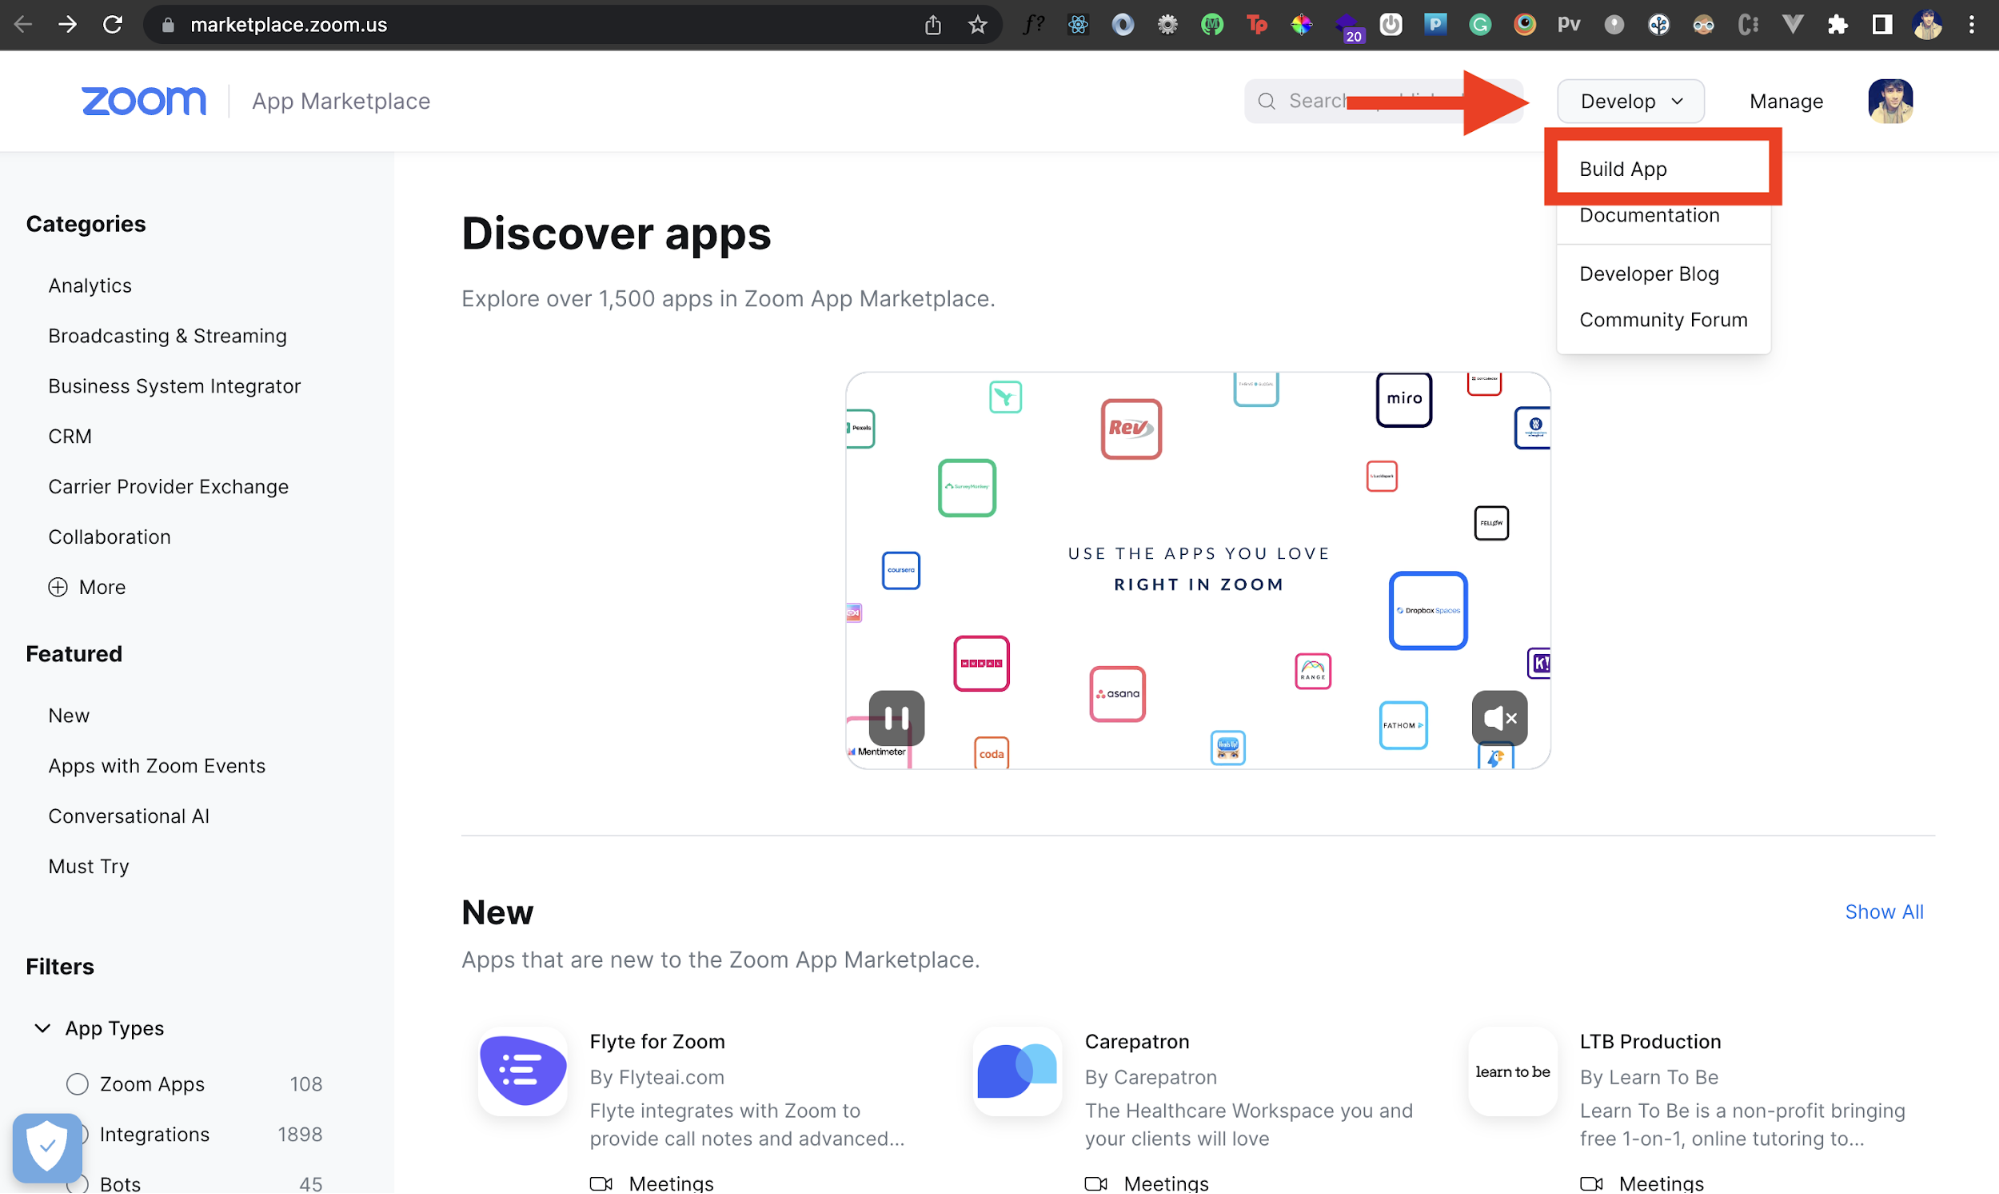Click the user profile avatar
The height and width of the screenshot is (1194, 1999).
1890,101
